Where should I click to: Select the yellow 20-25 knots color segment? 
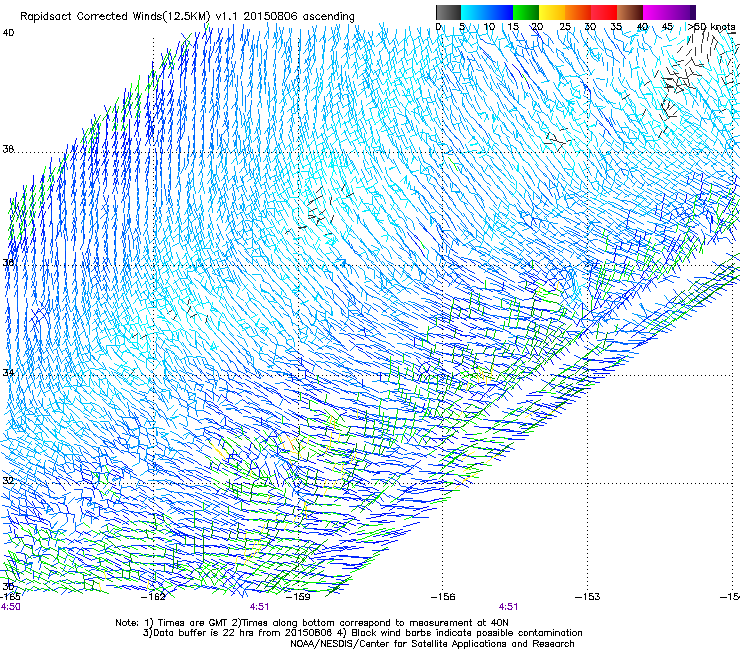pyautogui.click(x=552, y=12)
